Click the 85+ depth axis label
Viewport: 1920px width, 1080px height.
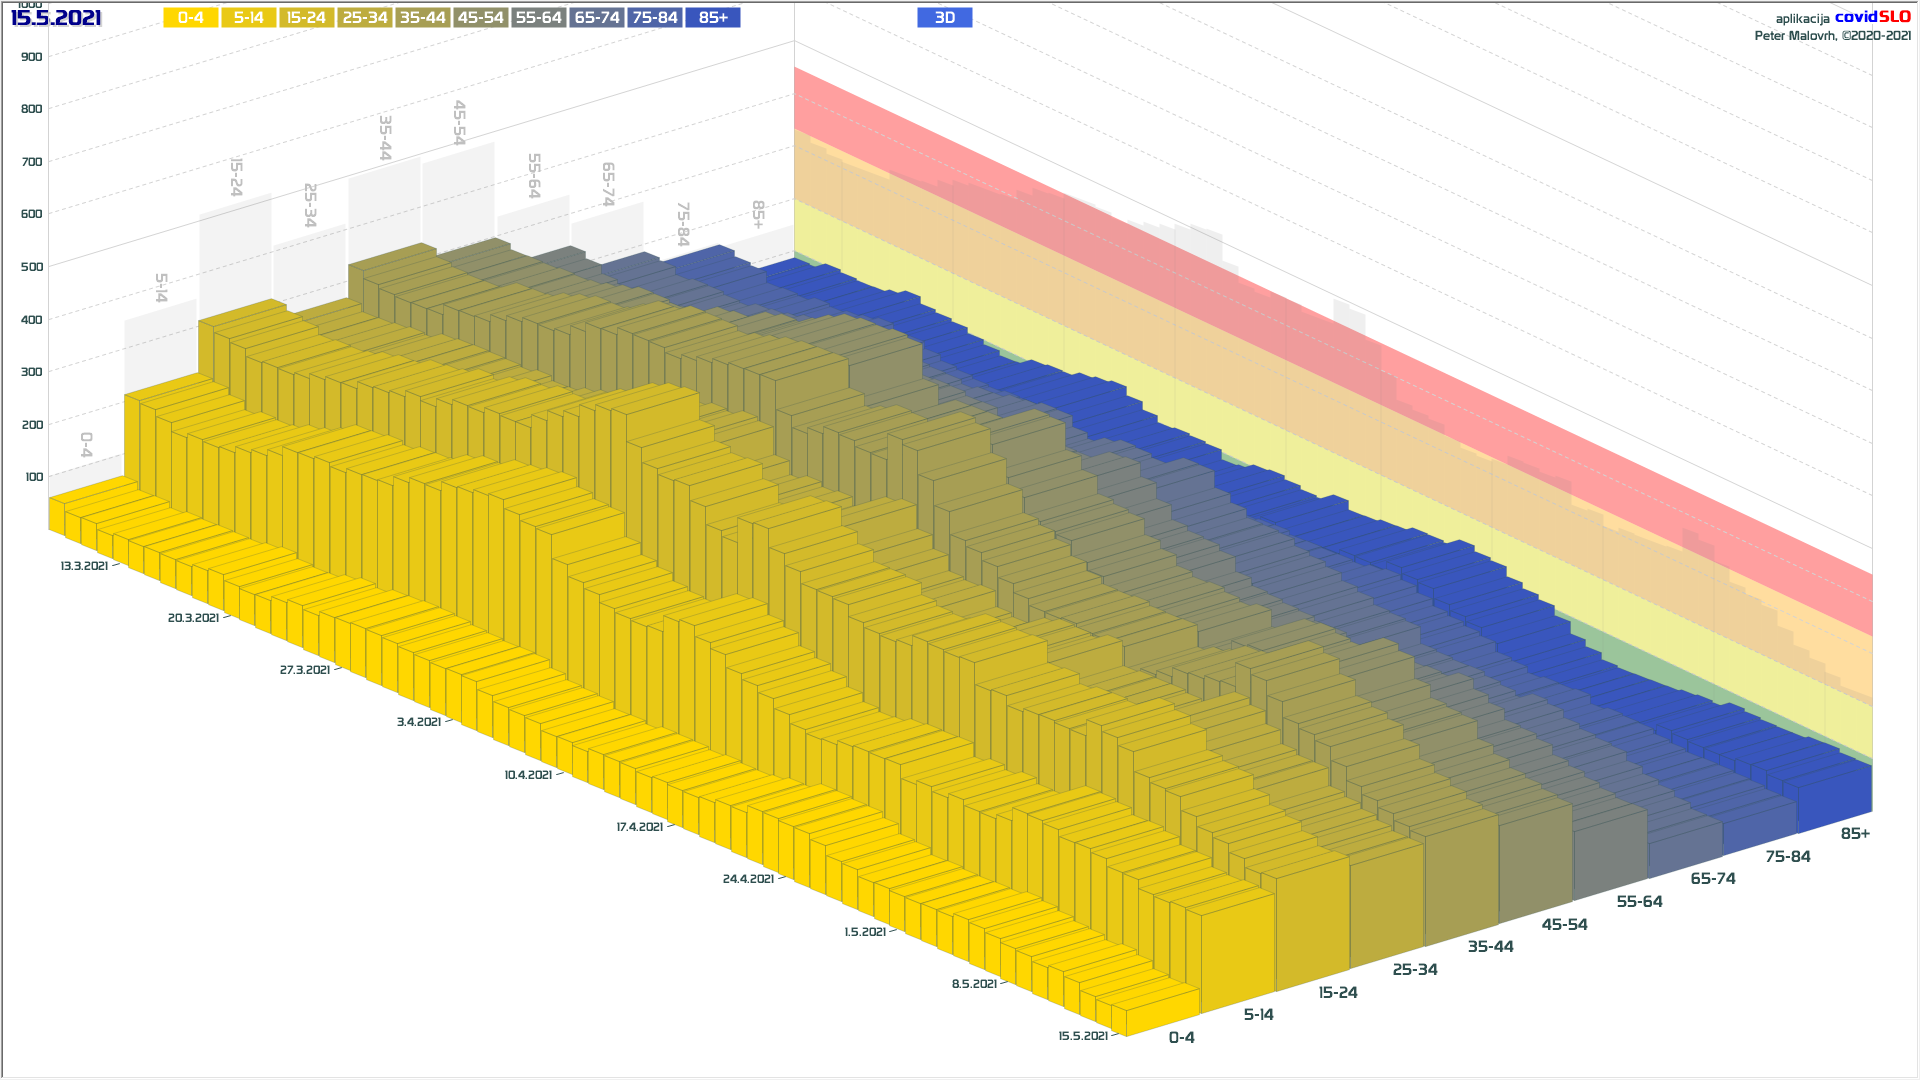[1854, 834]
